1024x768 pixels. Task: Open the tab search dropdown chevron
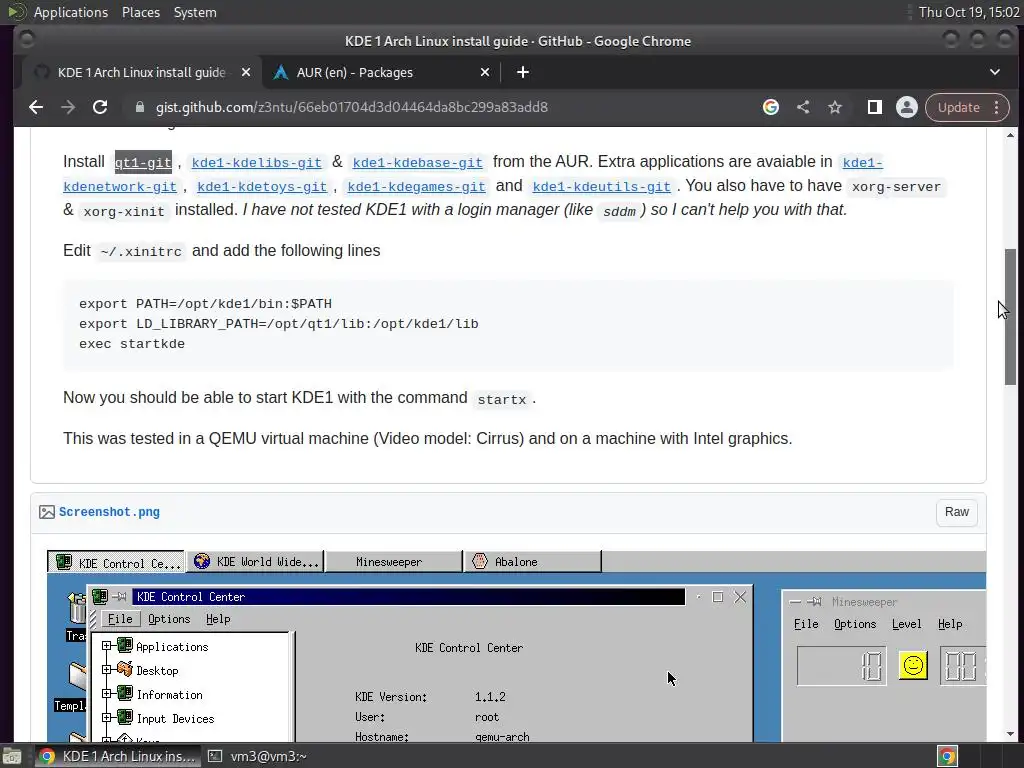(995, 72)
